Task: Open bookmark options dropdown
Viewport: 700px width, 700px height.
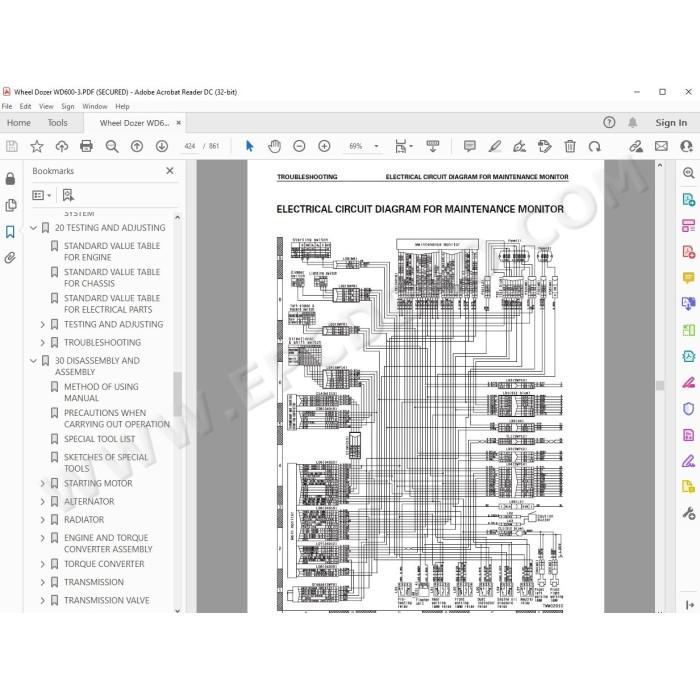Action: (42, 195)
